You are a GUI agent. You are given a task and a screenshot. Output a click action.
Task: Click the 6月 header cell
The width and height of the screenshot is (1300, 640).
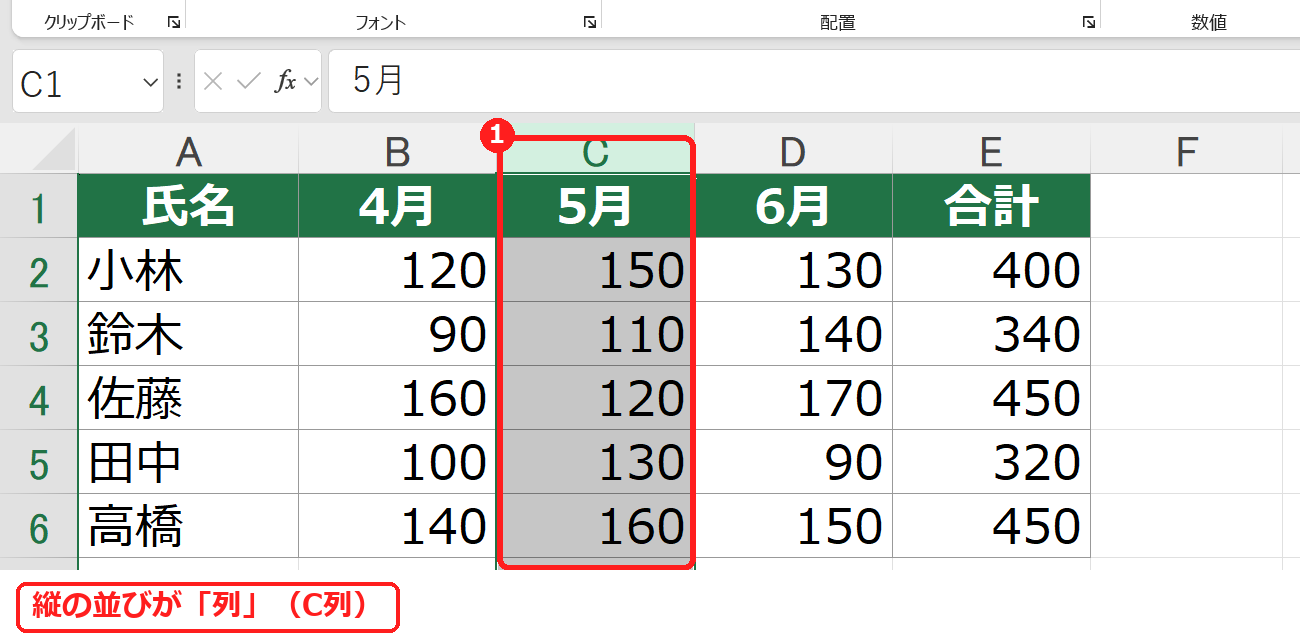(x=793, y=206)
